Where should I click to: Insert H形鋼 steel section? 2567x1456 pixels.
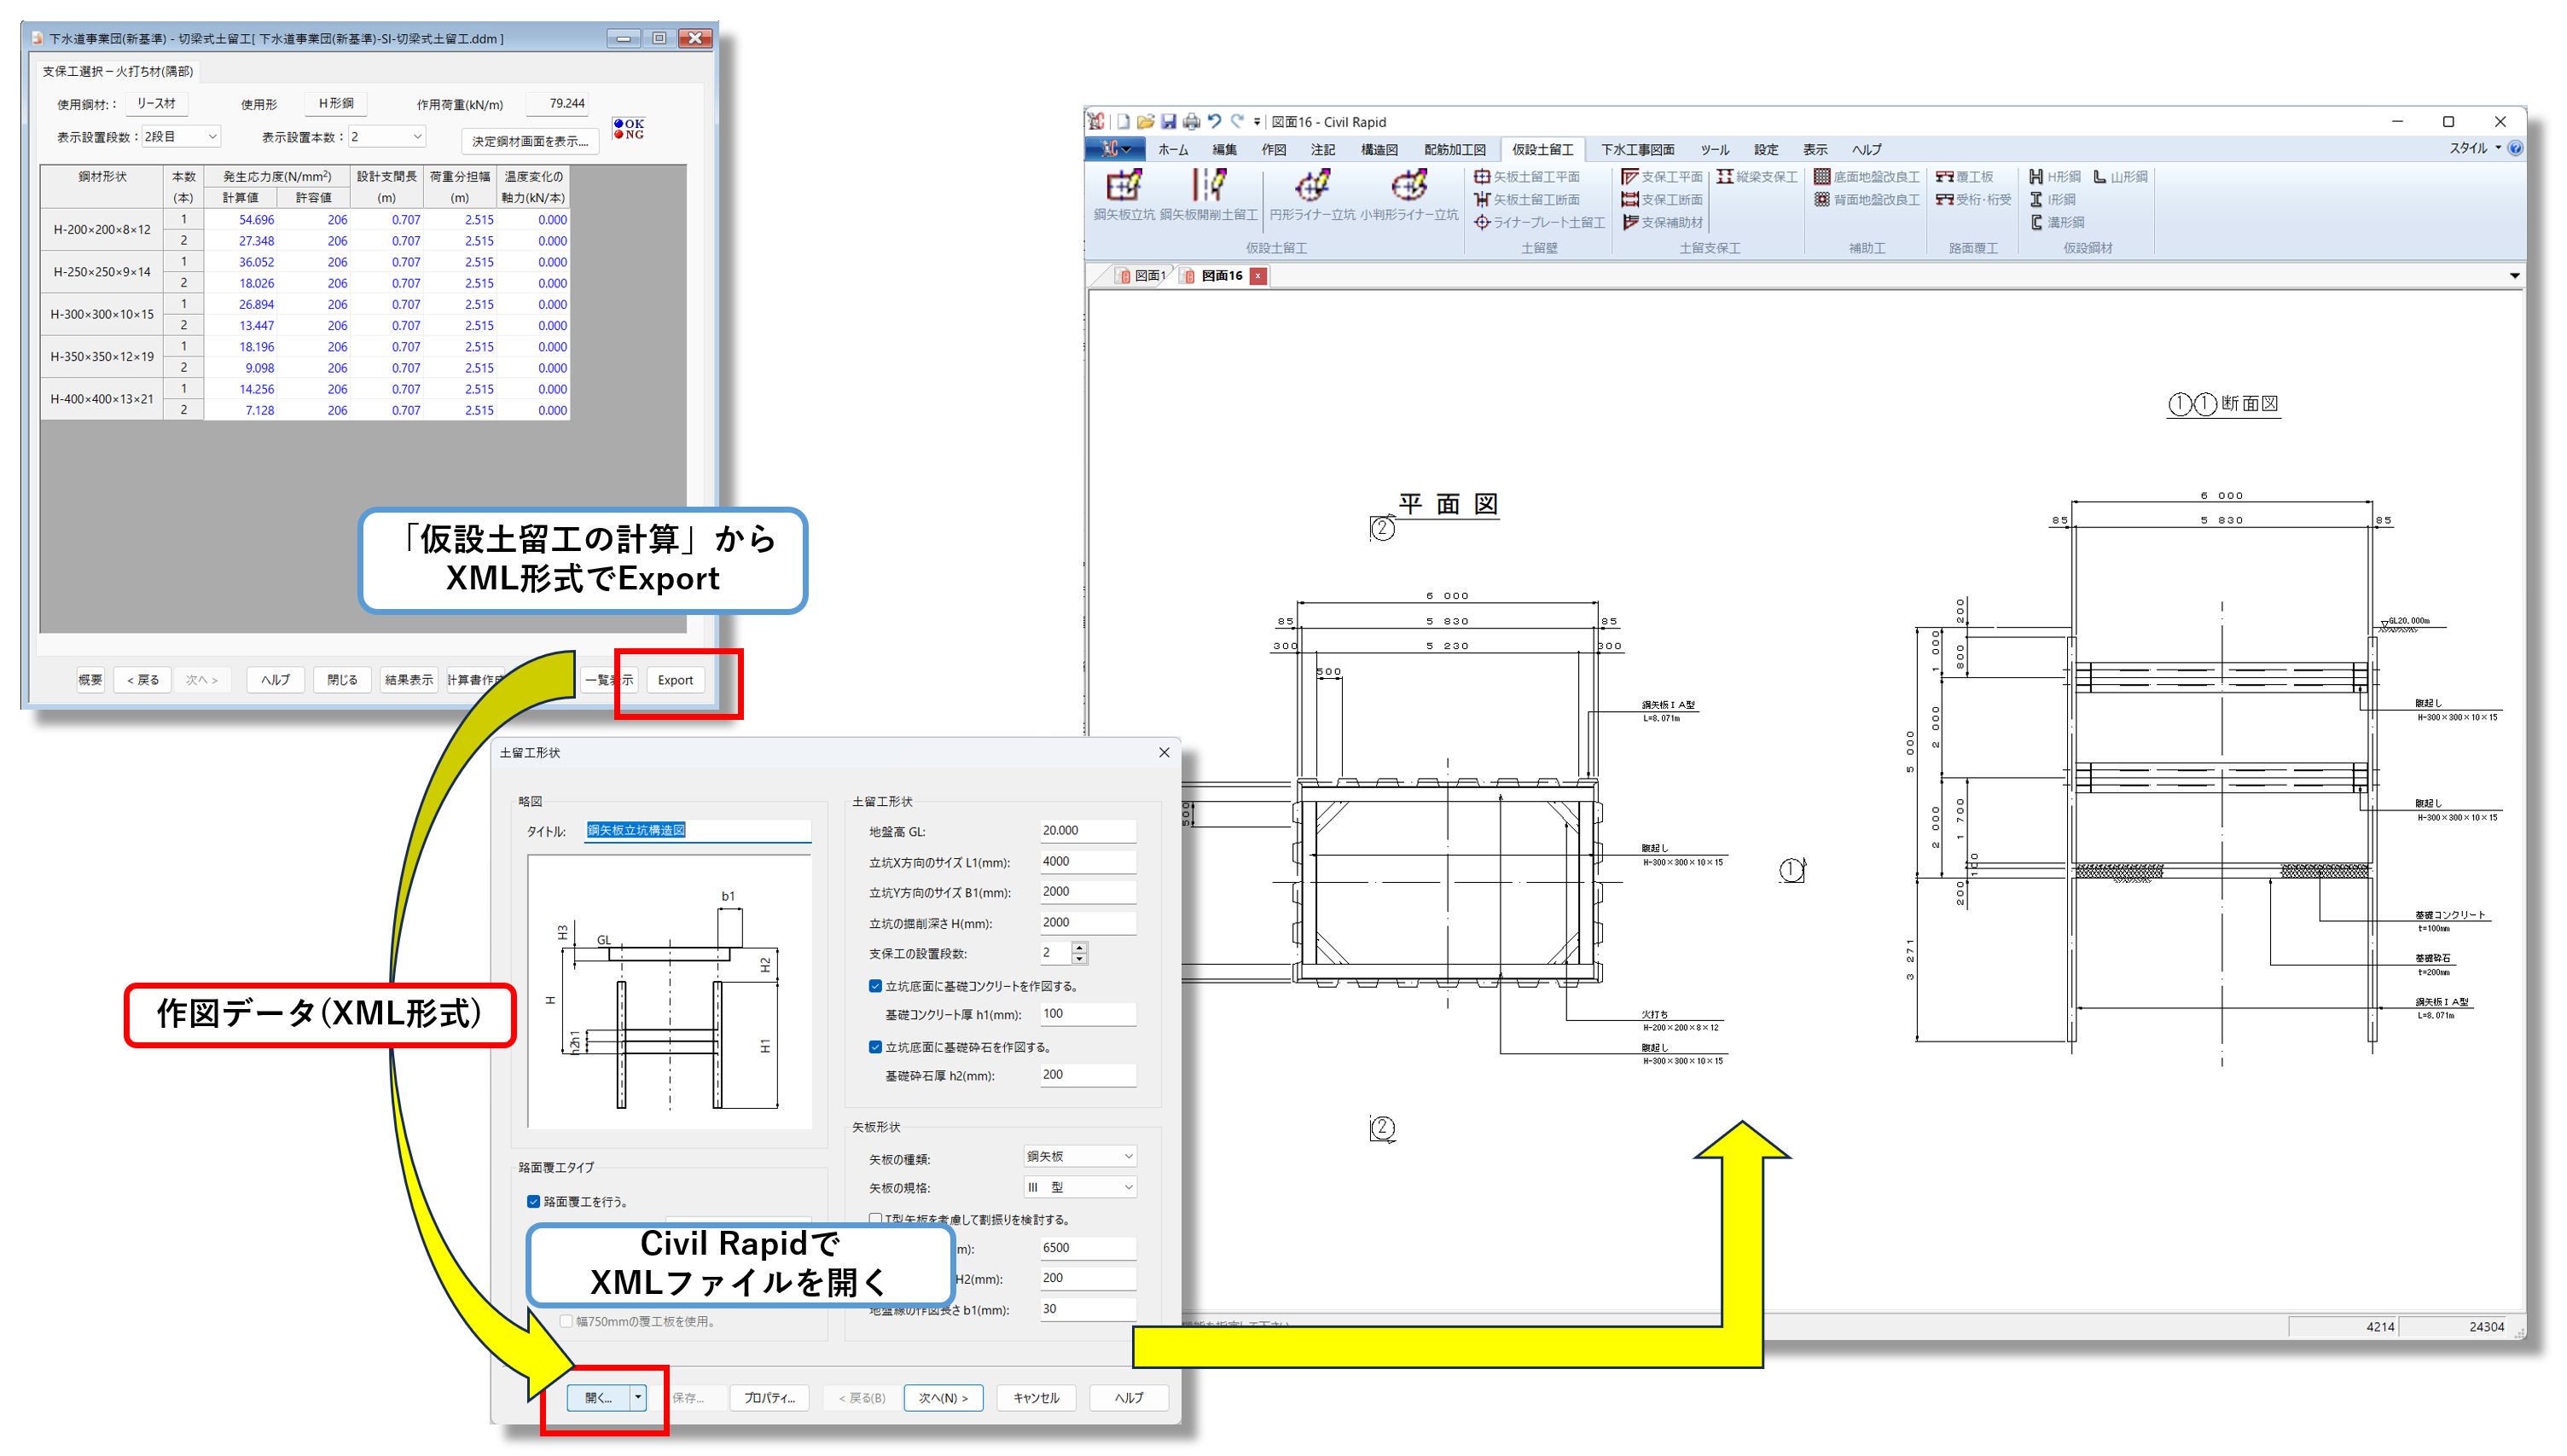[x=2054, y=177]
